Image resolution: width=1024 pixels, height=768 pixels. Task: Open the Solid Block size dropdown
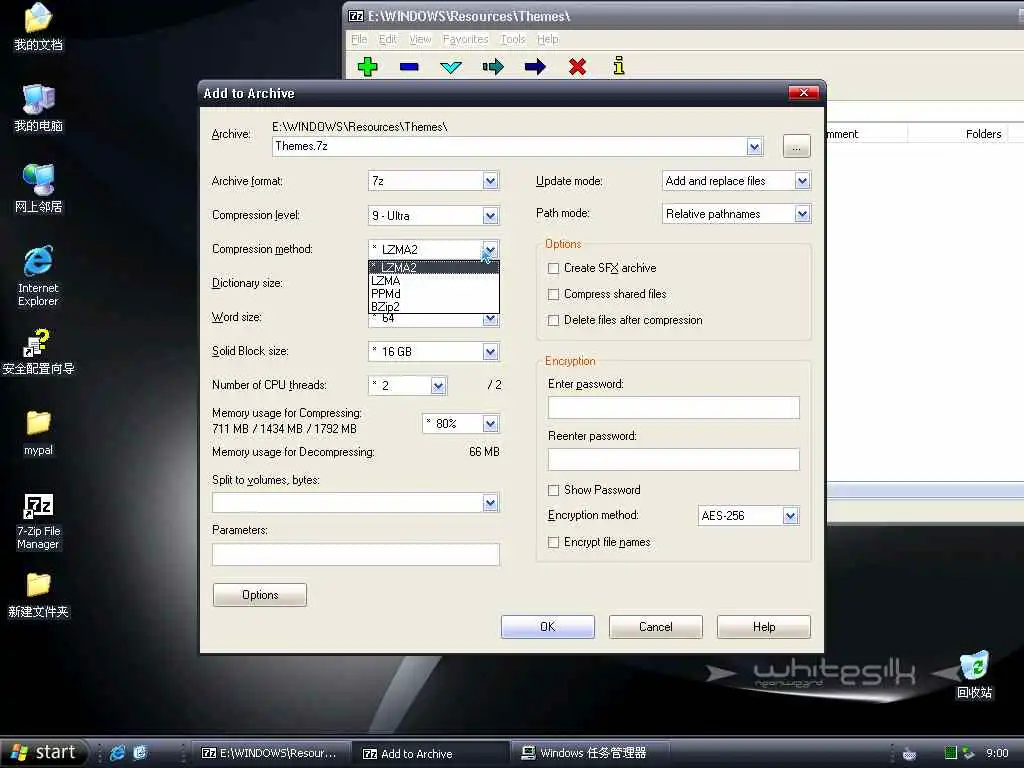pyautogui.click(x=490, y=352)
